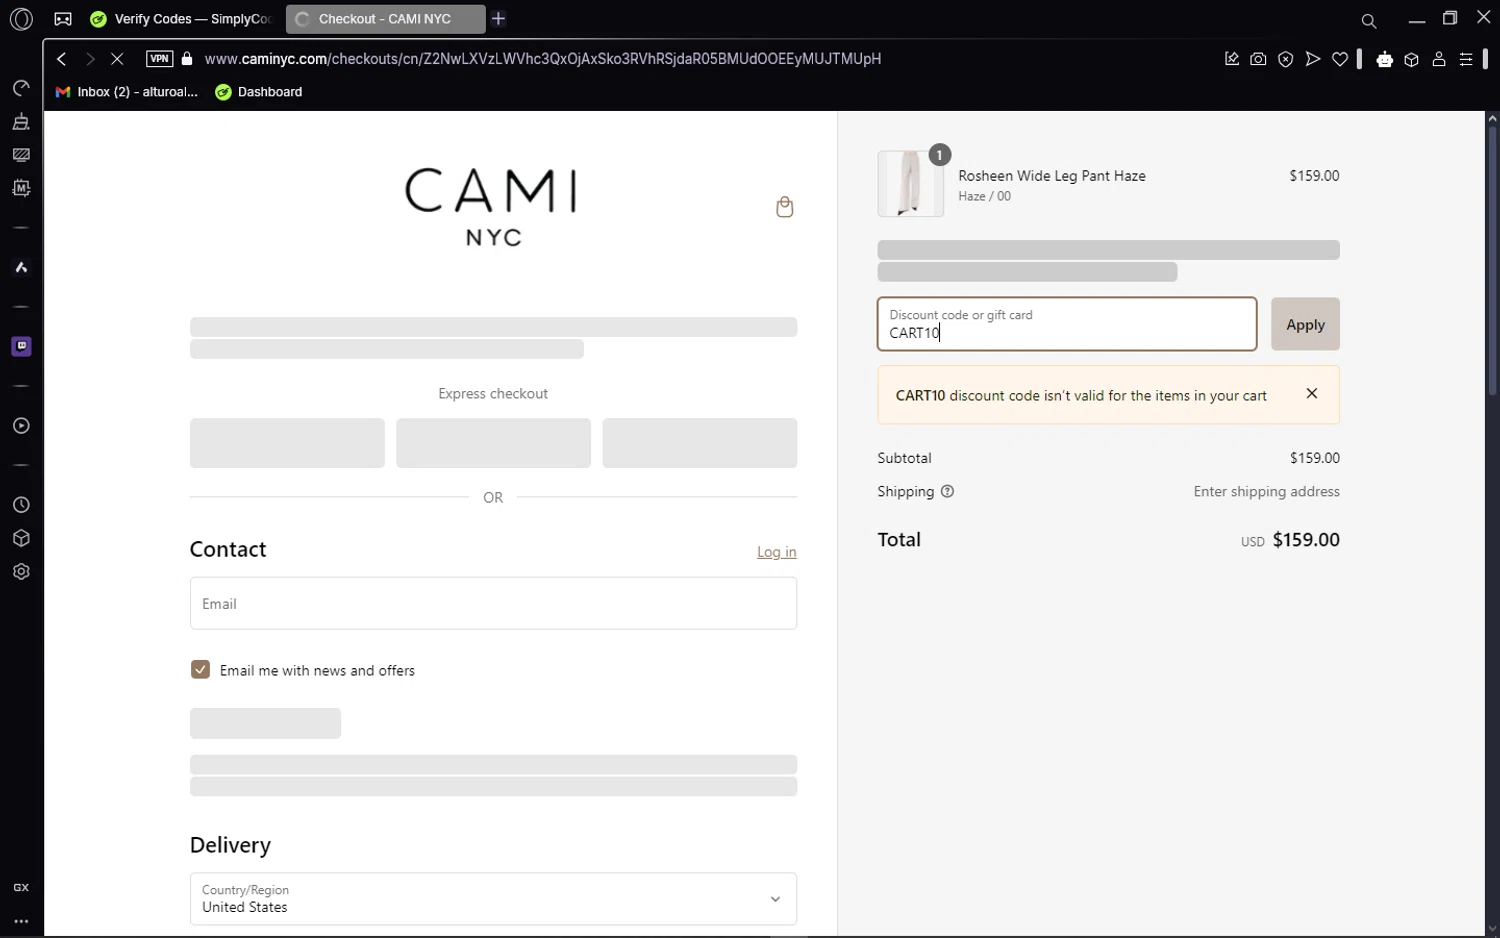This screenshot has width=1500, height=938.
Task: Search open tabs with magnifier icon
Action: click(1369, 20)
